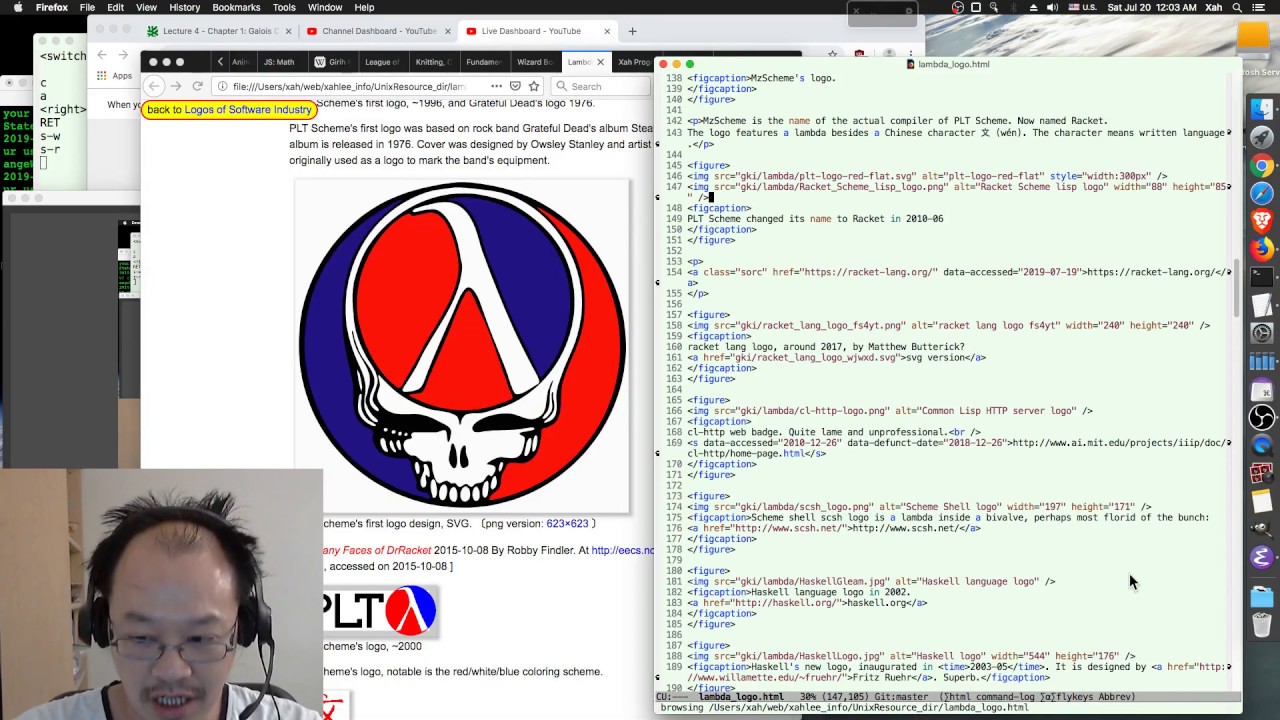The width and height of the screenshot is (1280, 720).
Task: Close the Live Dashboard Chrome tab
Action: pyautogui.click(x=607, y=31)
